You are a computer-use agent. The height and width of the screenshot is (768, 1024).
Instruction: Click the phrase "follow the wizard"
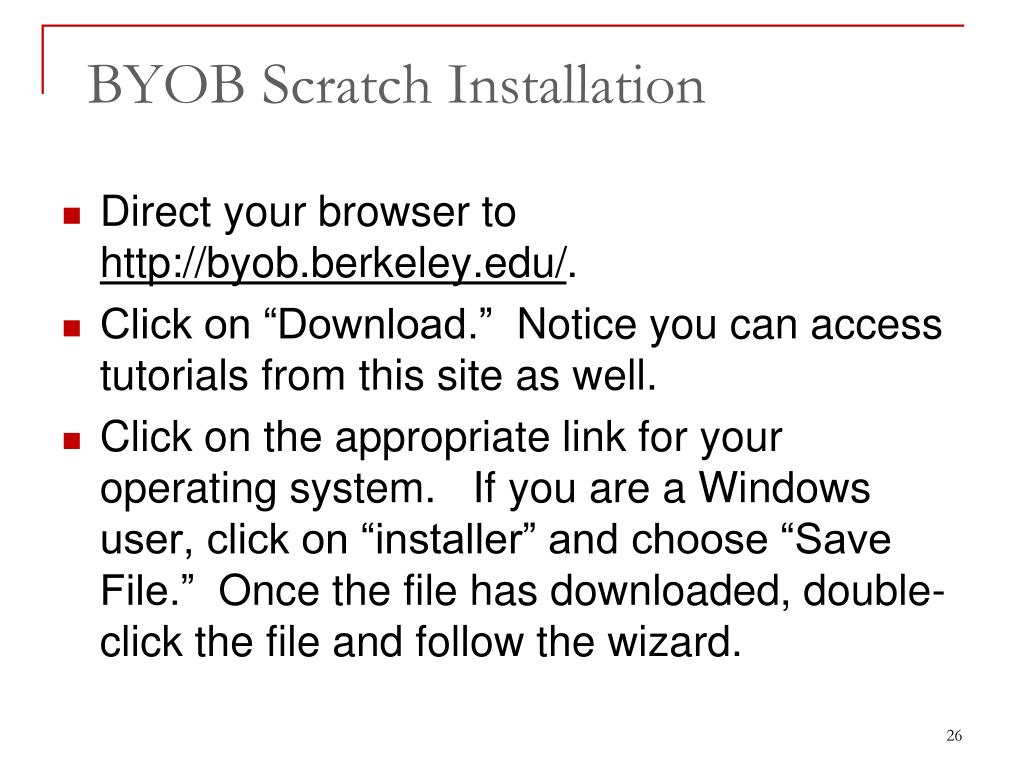pyautogui.click(x=579, y=641)
